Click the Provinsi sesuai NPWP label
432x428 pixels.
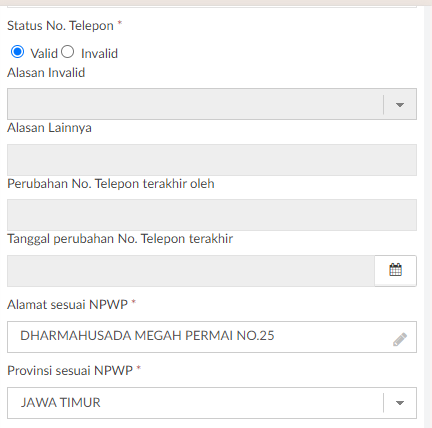(70, 370)
